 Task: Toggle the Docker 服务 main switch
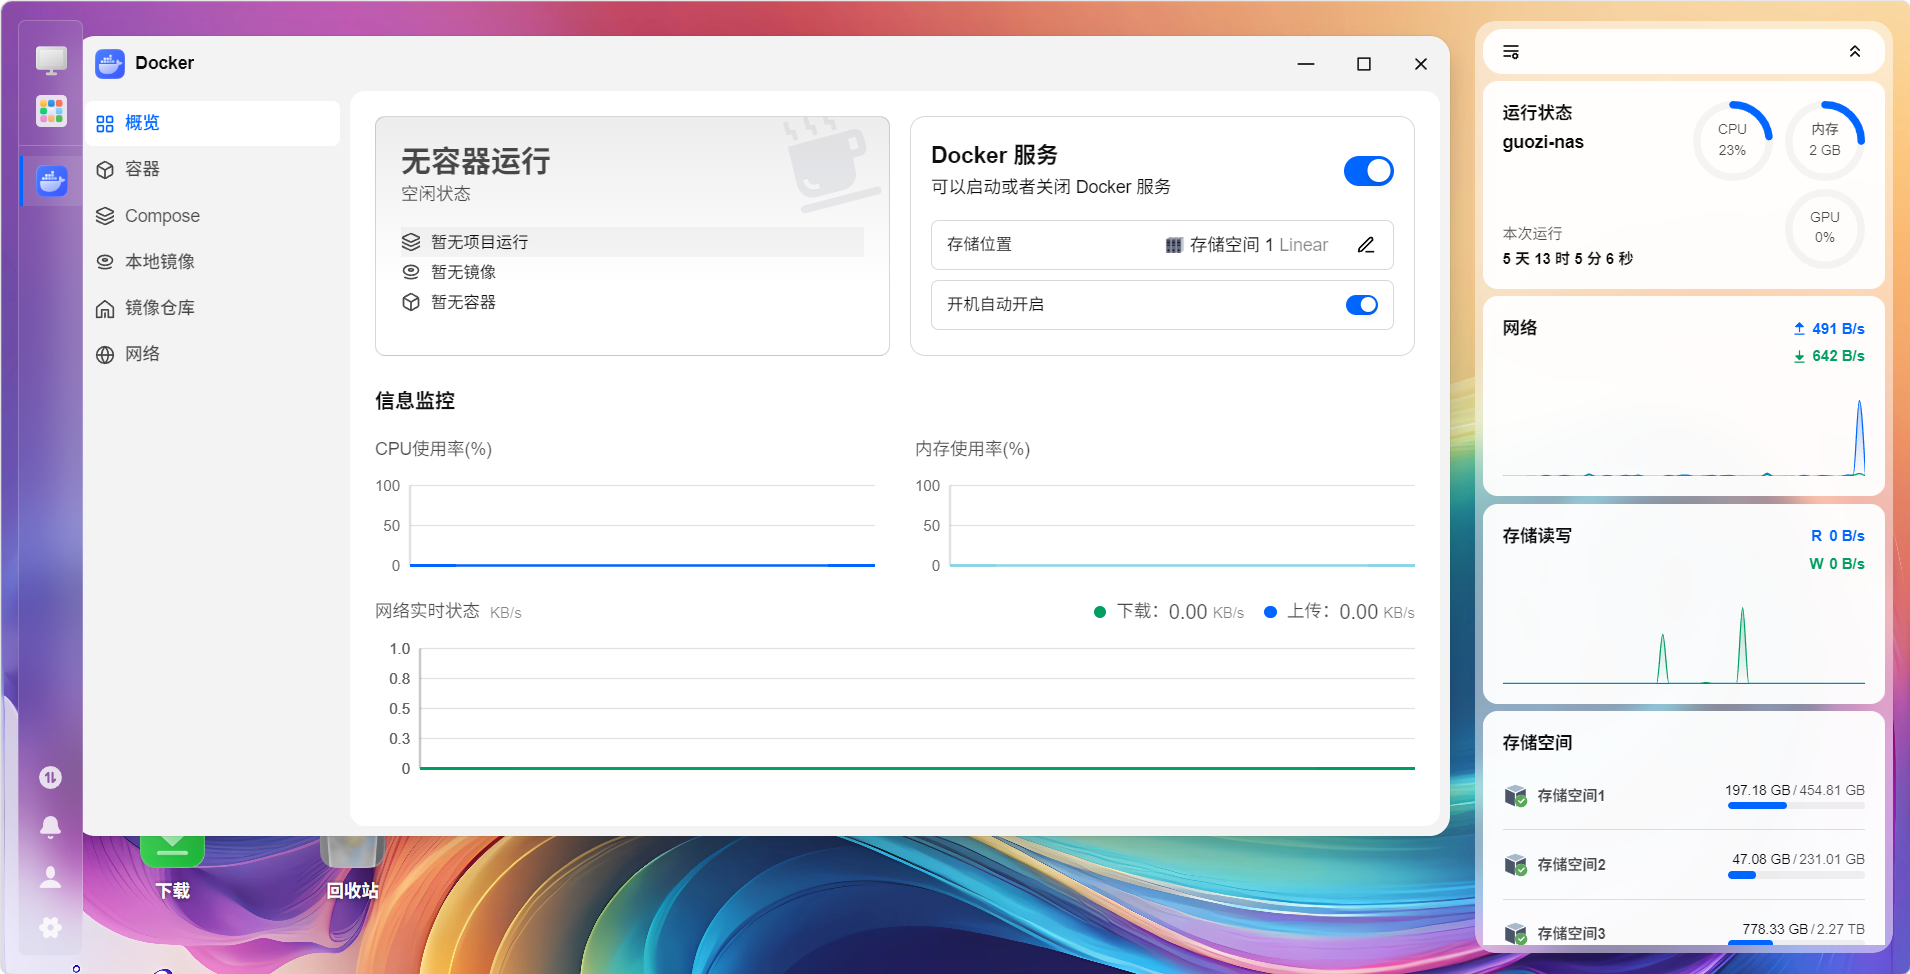point(1368,171)
